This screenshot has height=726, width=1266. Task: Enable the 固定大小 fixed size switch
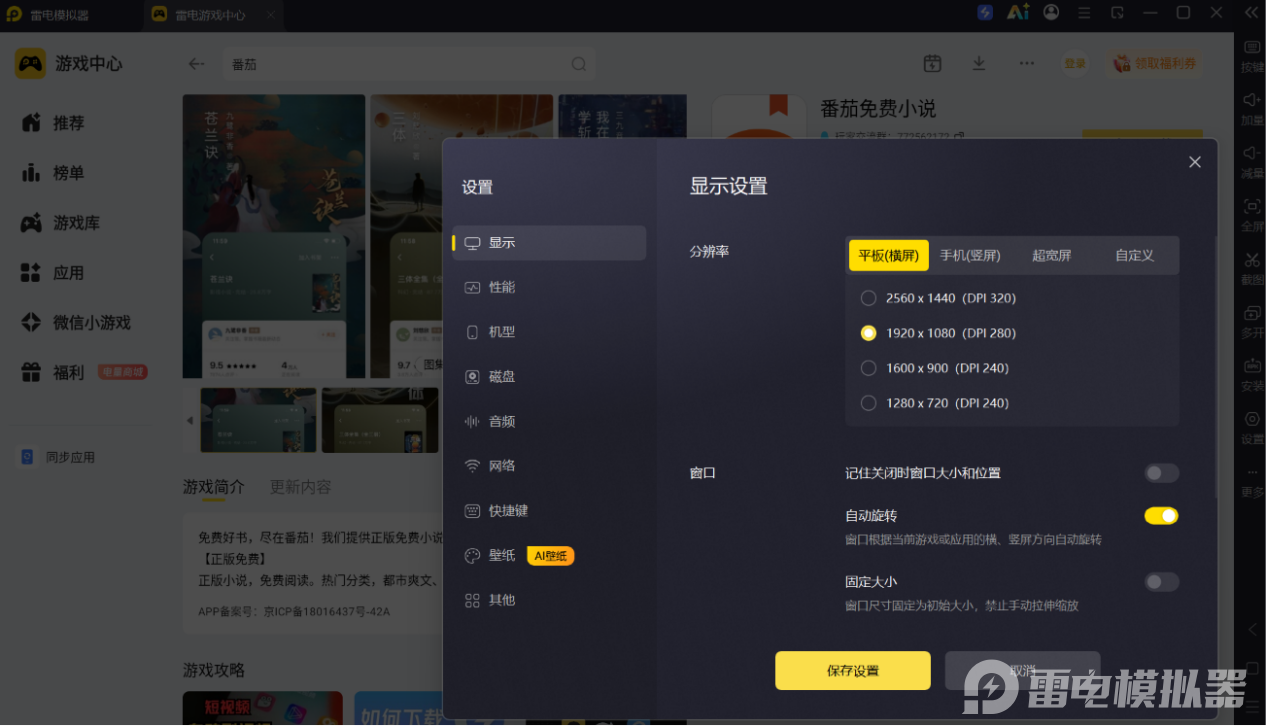point(1161,582)
